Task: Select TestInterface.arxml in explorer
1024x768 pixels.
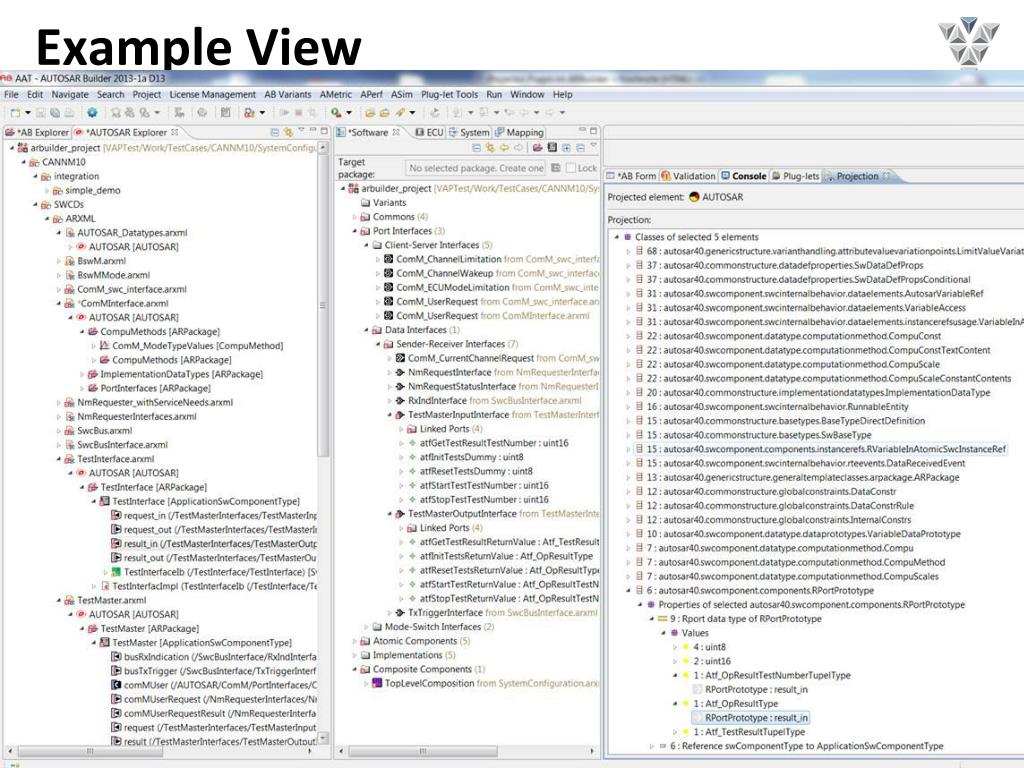Action: 116,459
